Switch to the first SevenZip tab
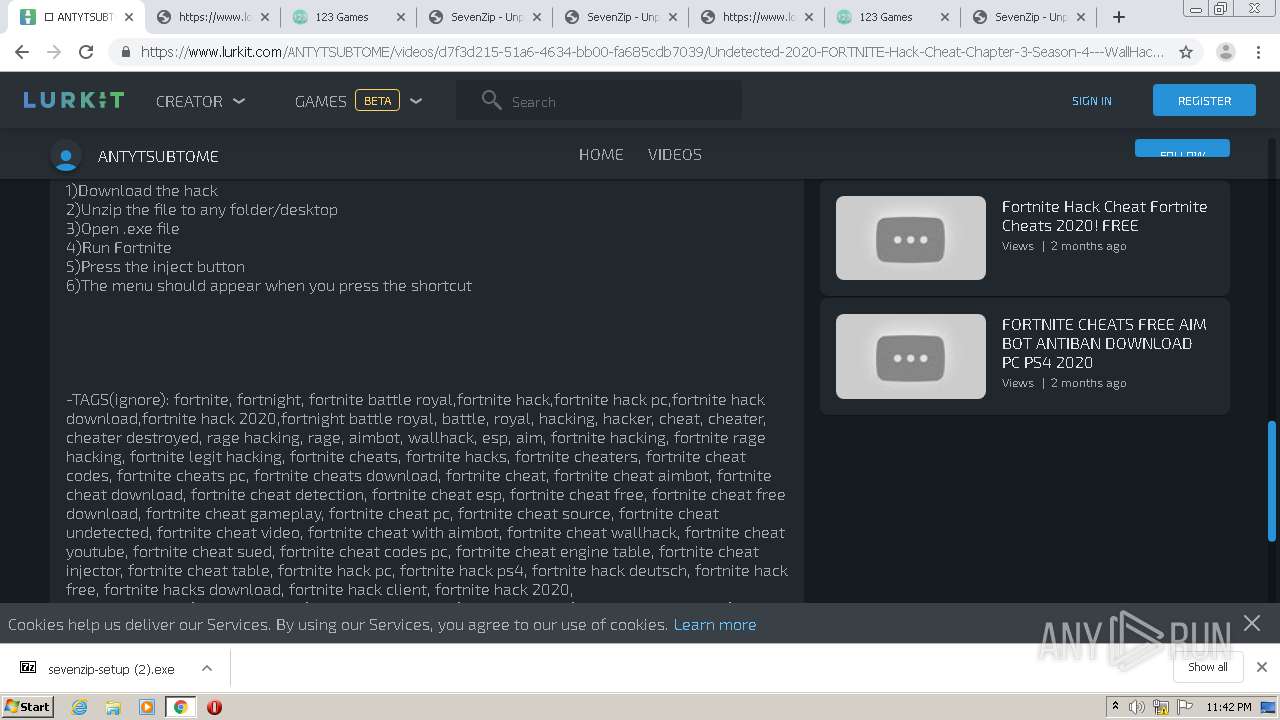This screenshot has width=1280, height=720. click(482, 17)
